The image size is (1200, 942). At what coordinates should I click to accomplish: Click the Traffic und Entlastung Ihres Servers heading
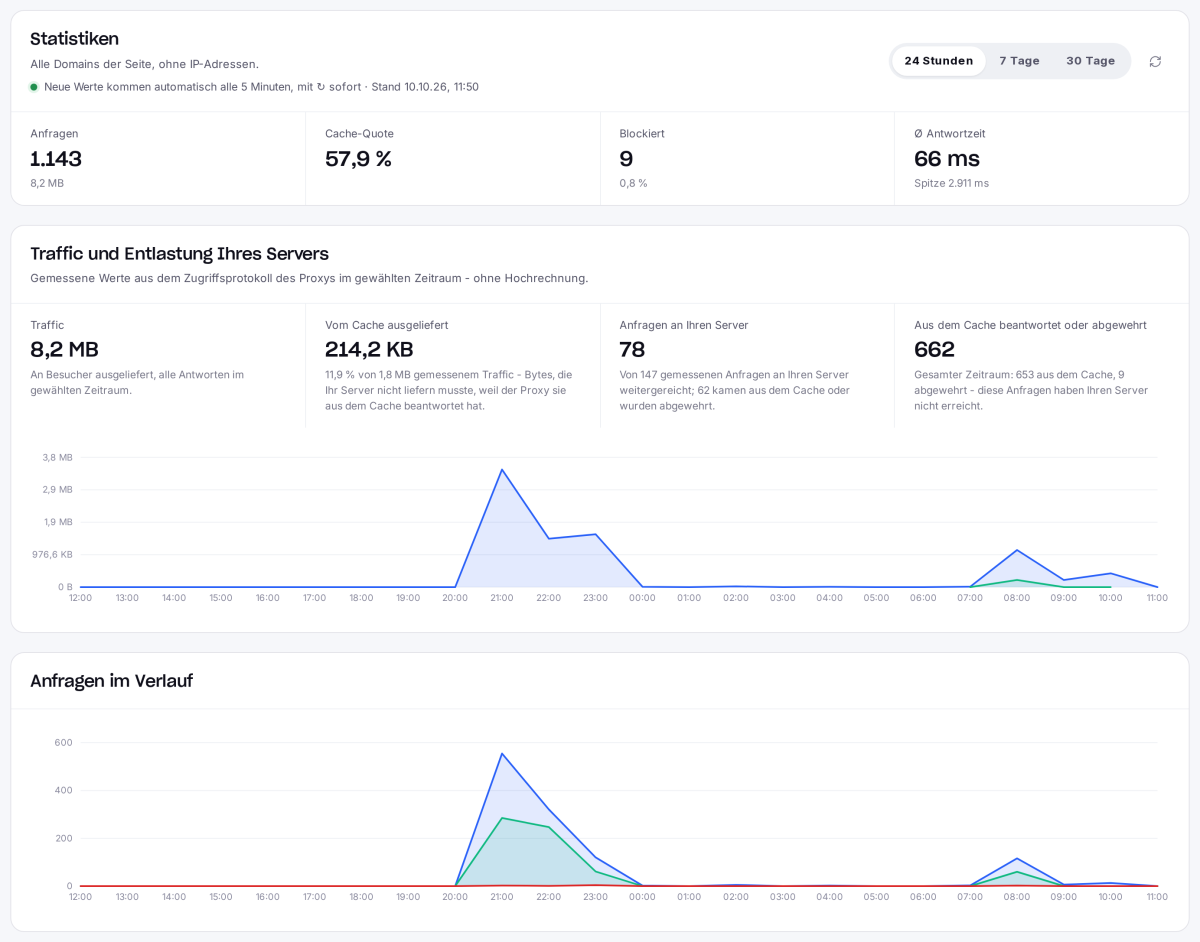coord(179,254)
